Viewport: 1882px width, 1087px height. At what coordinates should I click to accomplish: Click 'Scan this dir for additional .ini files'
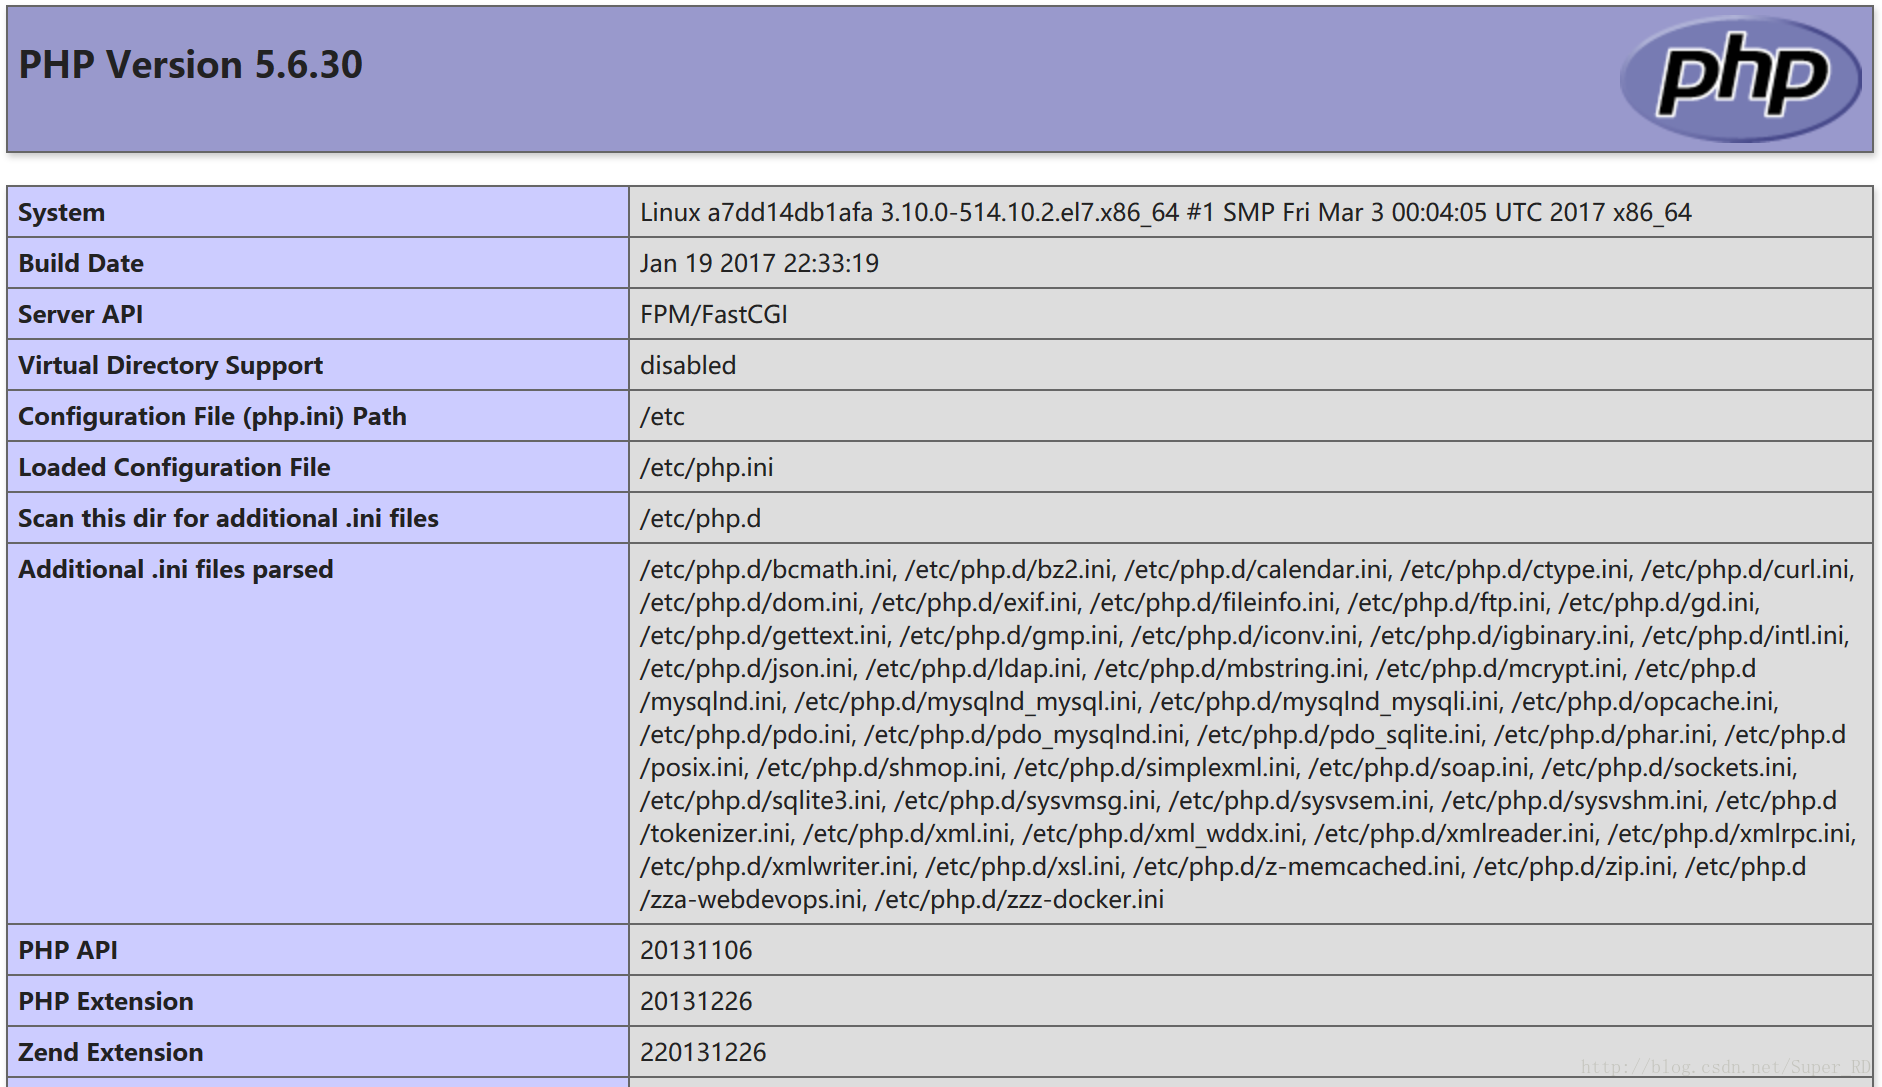(229, 519)
